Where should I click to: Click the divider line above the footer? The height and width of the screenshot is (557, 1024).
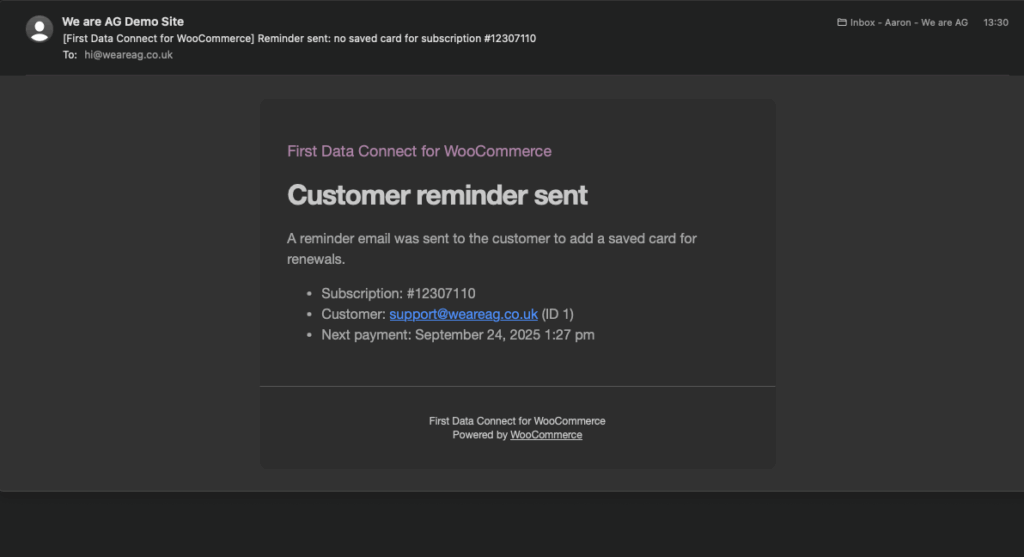(x=517, y=386)
